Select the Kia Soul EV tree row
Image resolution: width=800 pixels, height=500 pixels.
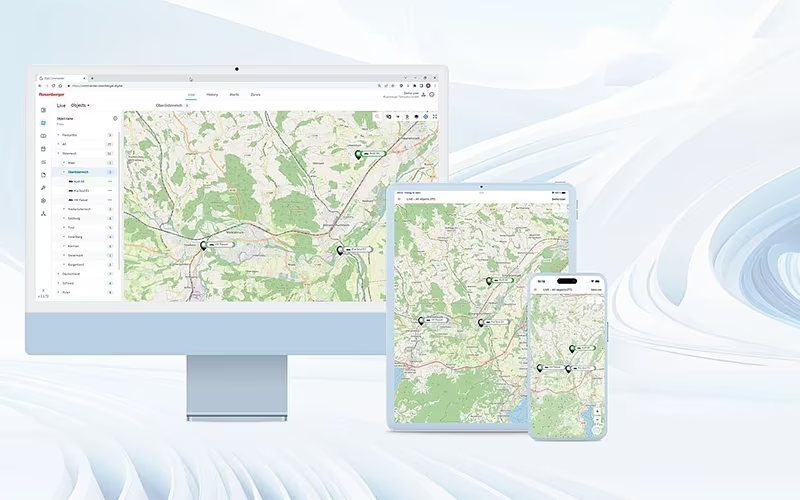(85, 191)
